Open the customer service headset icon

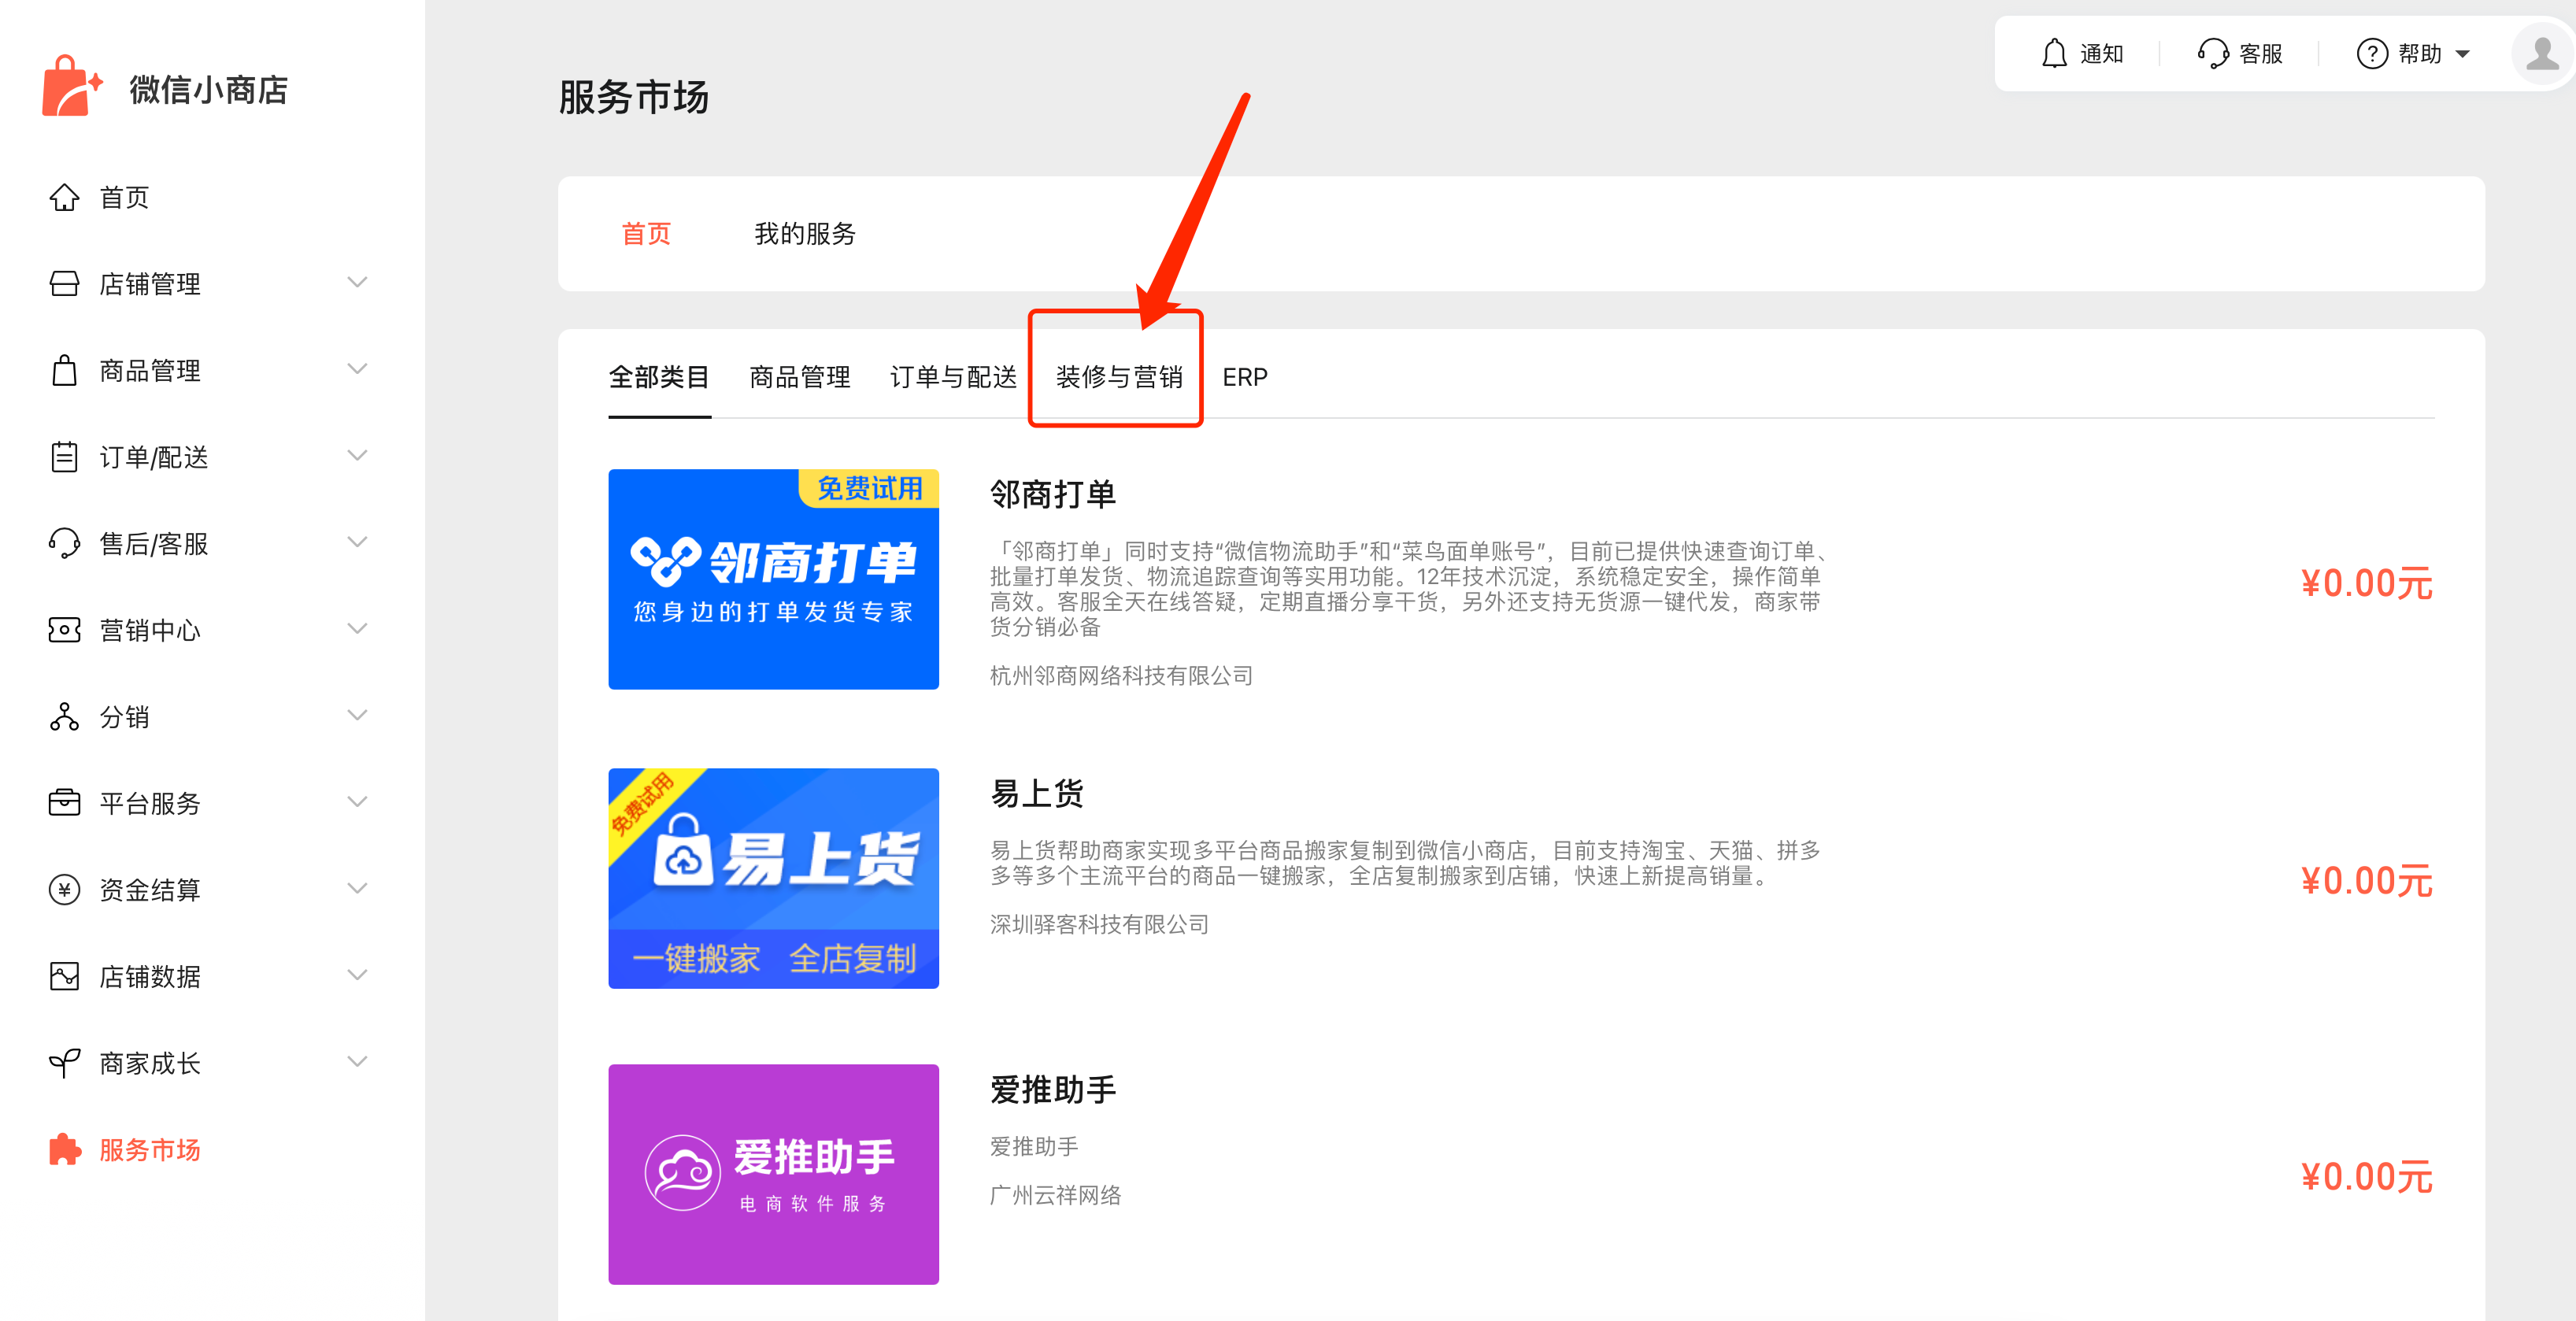pos(2212,53)
